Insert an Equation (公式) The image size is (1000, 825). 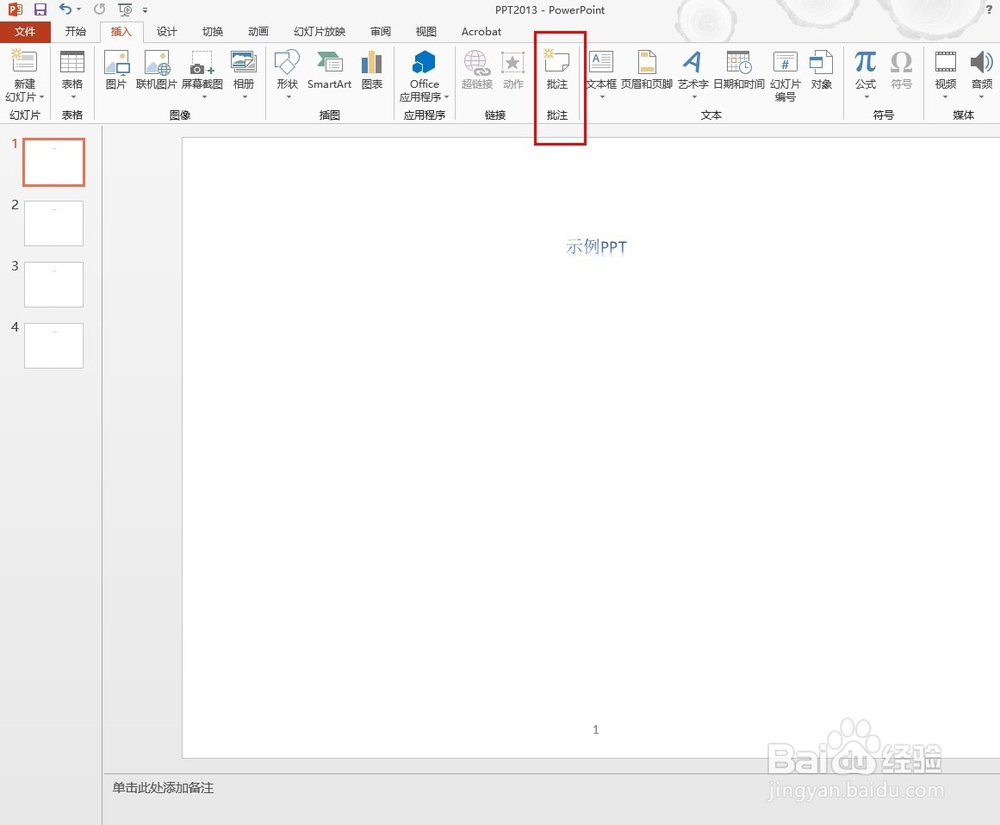point(865,62)
